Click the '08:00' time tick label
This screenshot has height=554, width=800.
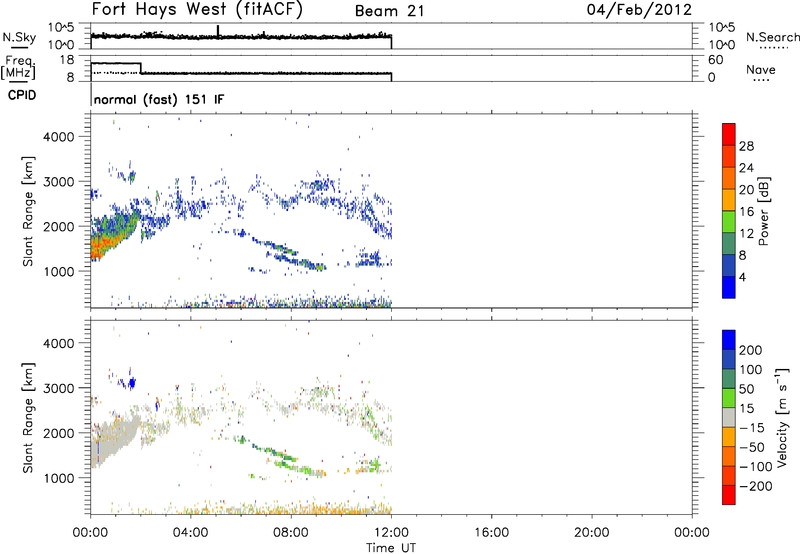point(291,533)
